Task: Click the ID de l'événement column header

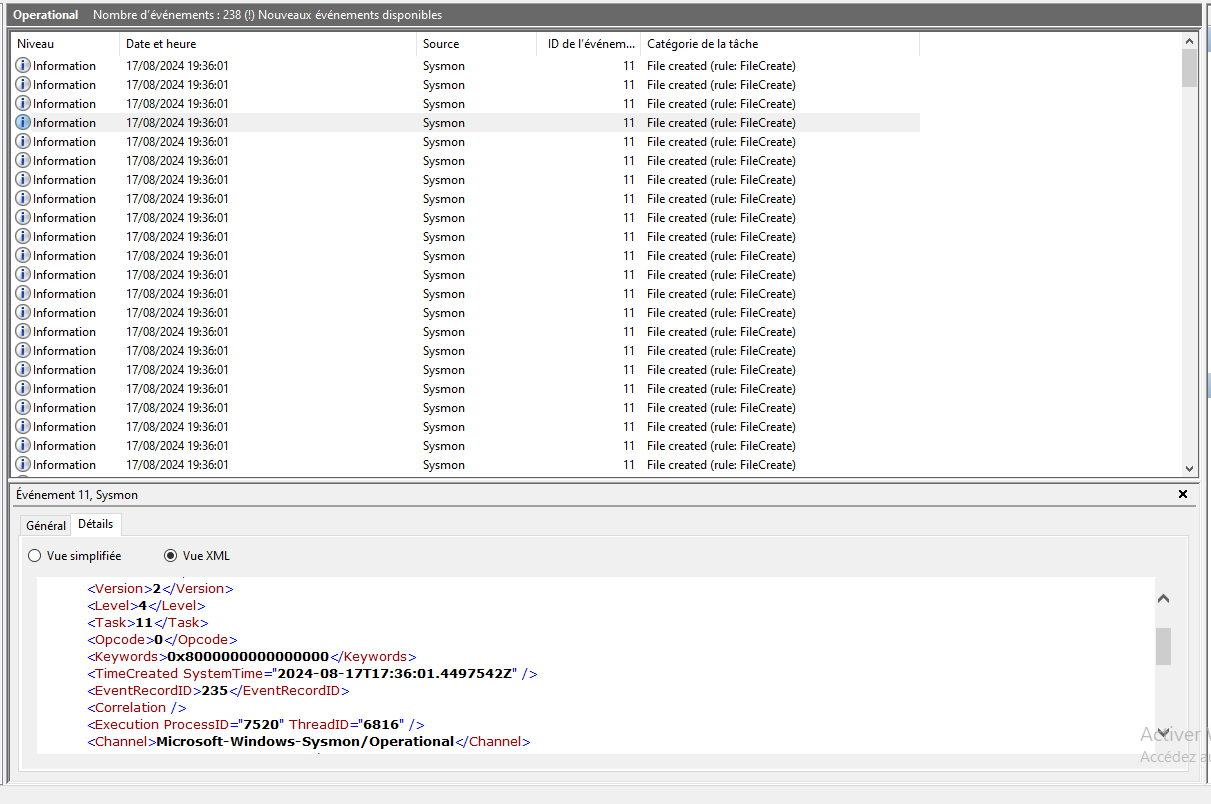Action: 590,44
